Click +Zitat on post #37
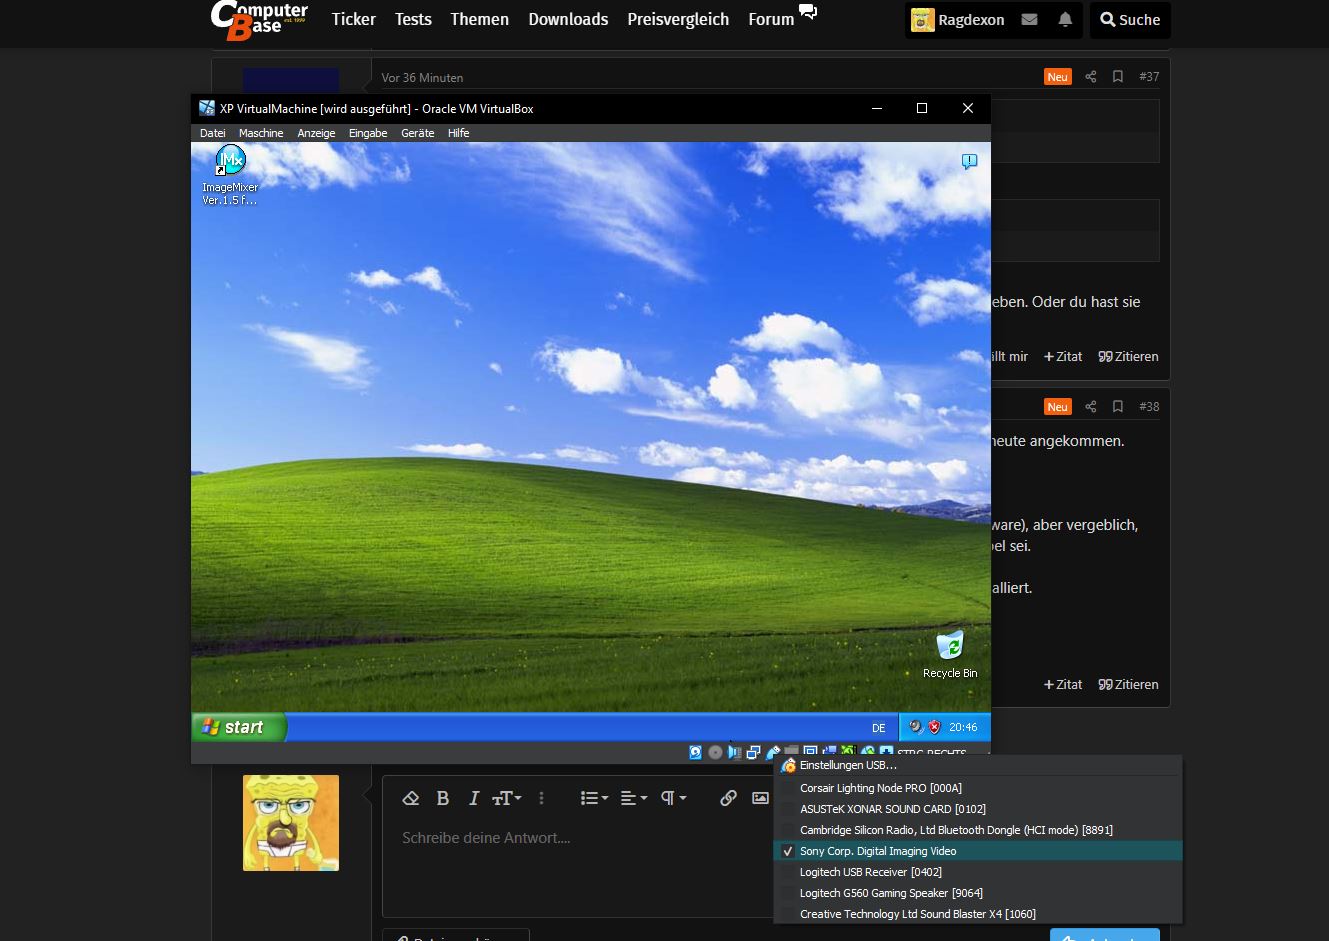 pyautogui.click(x=1063, y=357)
